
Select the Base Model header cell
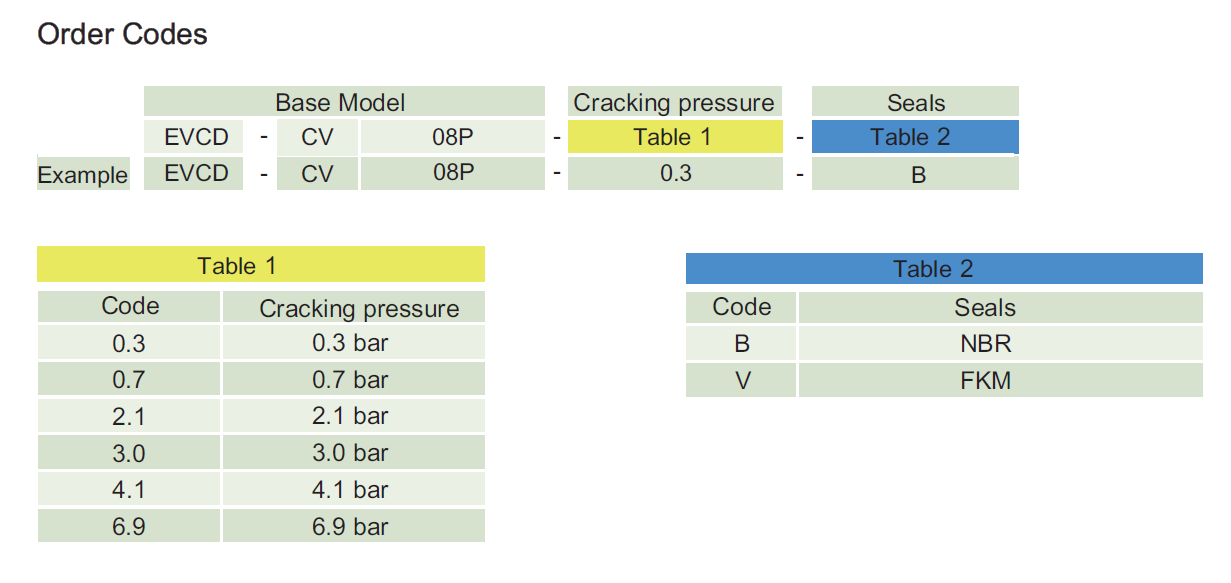pyautogui.click(x=343, y=102)
